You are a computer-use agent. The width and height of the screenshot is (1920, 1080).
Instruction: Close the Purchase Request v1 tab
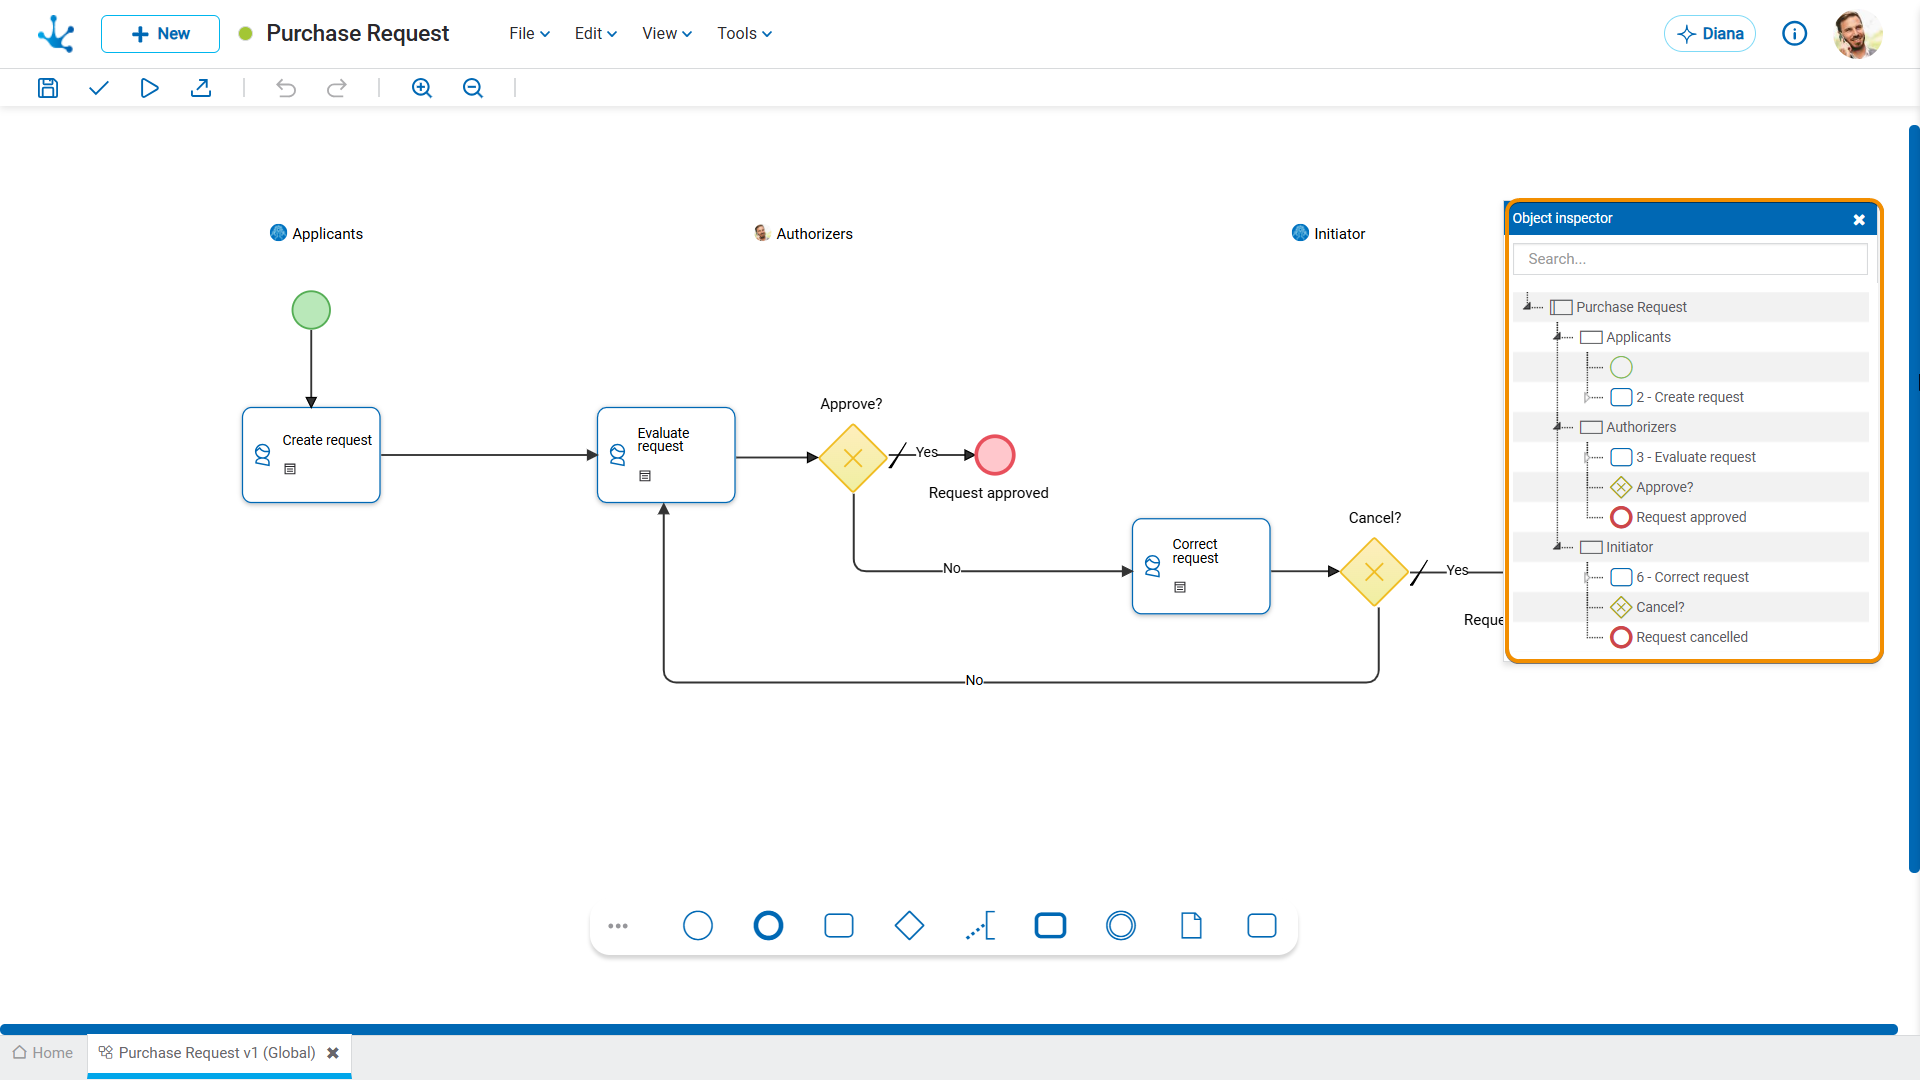tap(333, 1053)
